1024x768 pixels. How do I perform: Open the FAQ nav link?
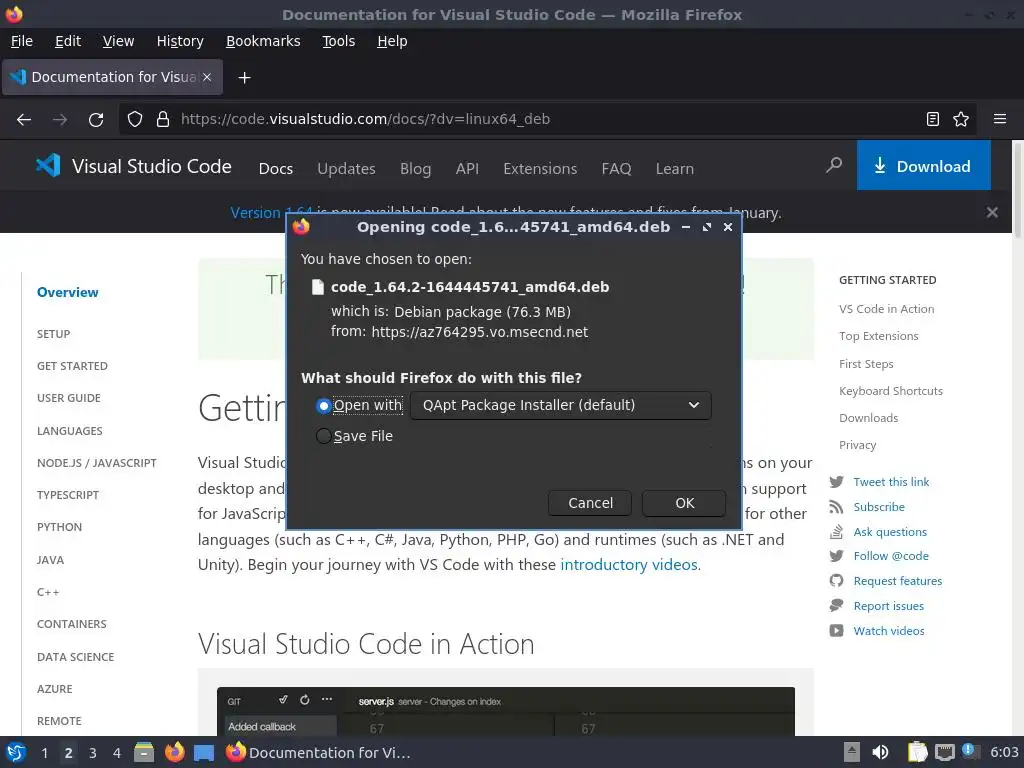[616, 168]
